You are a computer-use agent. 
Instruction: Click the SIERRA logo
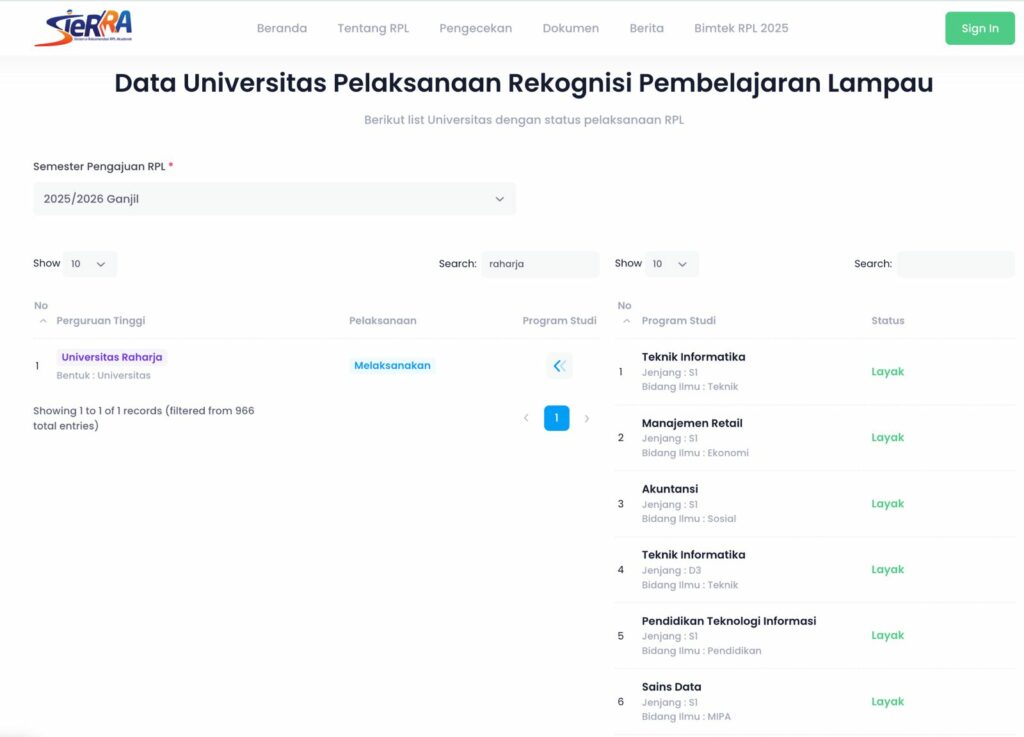pos(83,28)
